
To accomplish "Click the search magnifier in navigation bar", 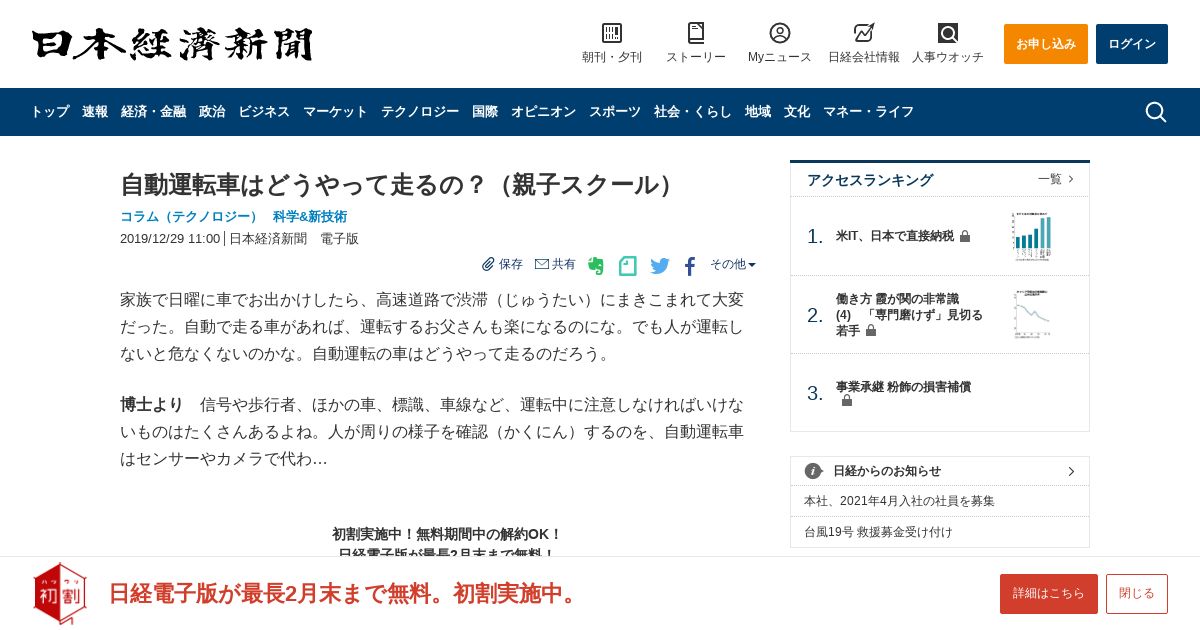I will click(1156, 112).
